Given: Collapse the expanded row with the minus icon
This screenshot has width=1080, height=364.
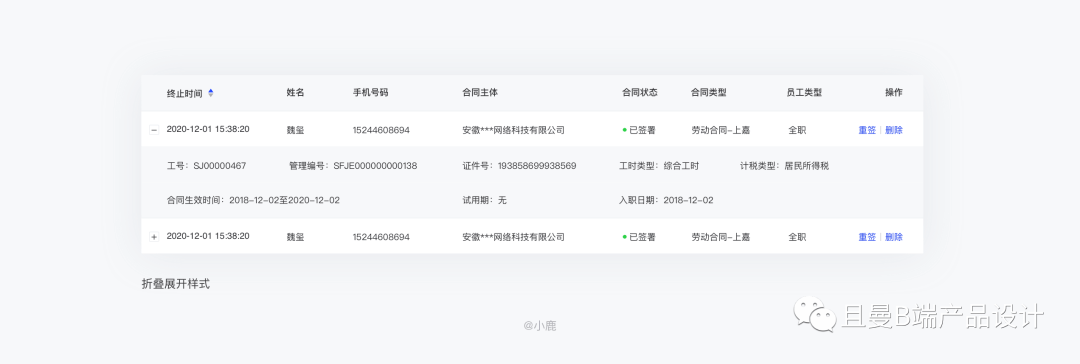Looking at the screenshot, I should pos(154,130).
